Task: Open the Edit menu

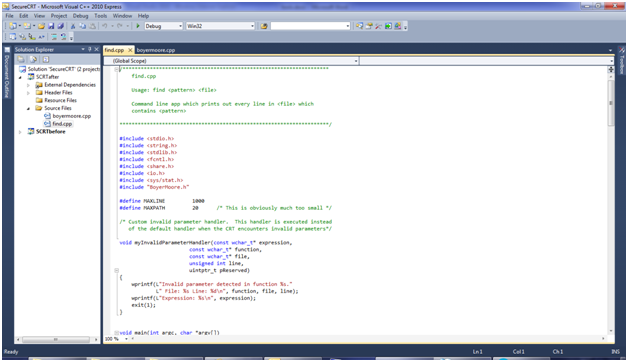Action: (24, 16)
